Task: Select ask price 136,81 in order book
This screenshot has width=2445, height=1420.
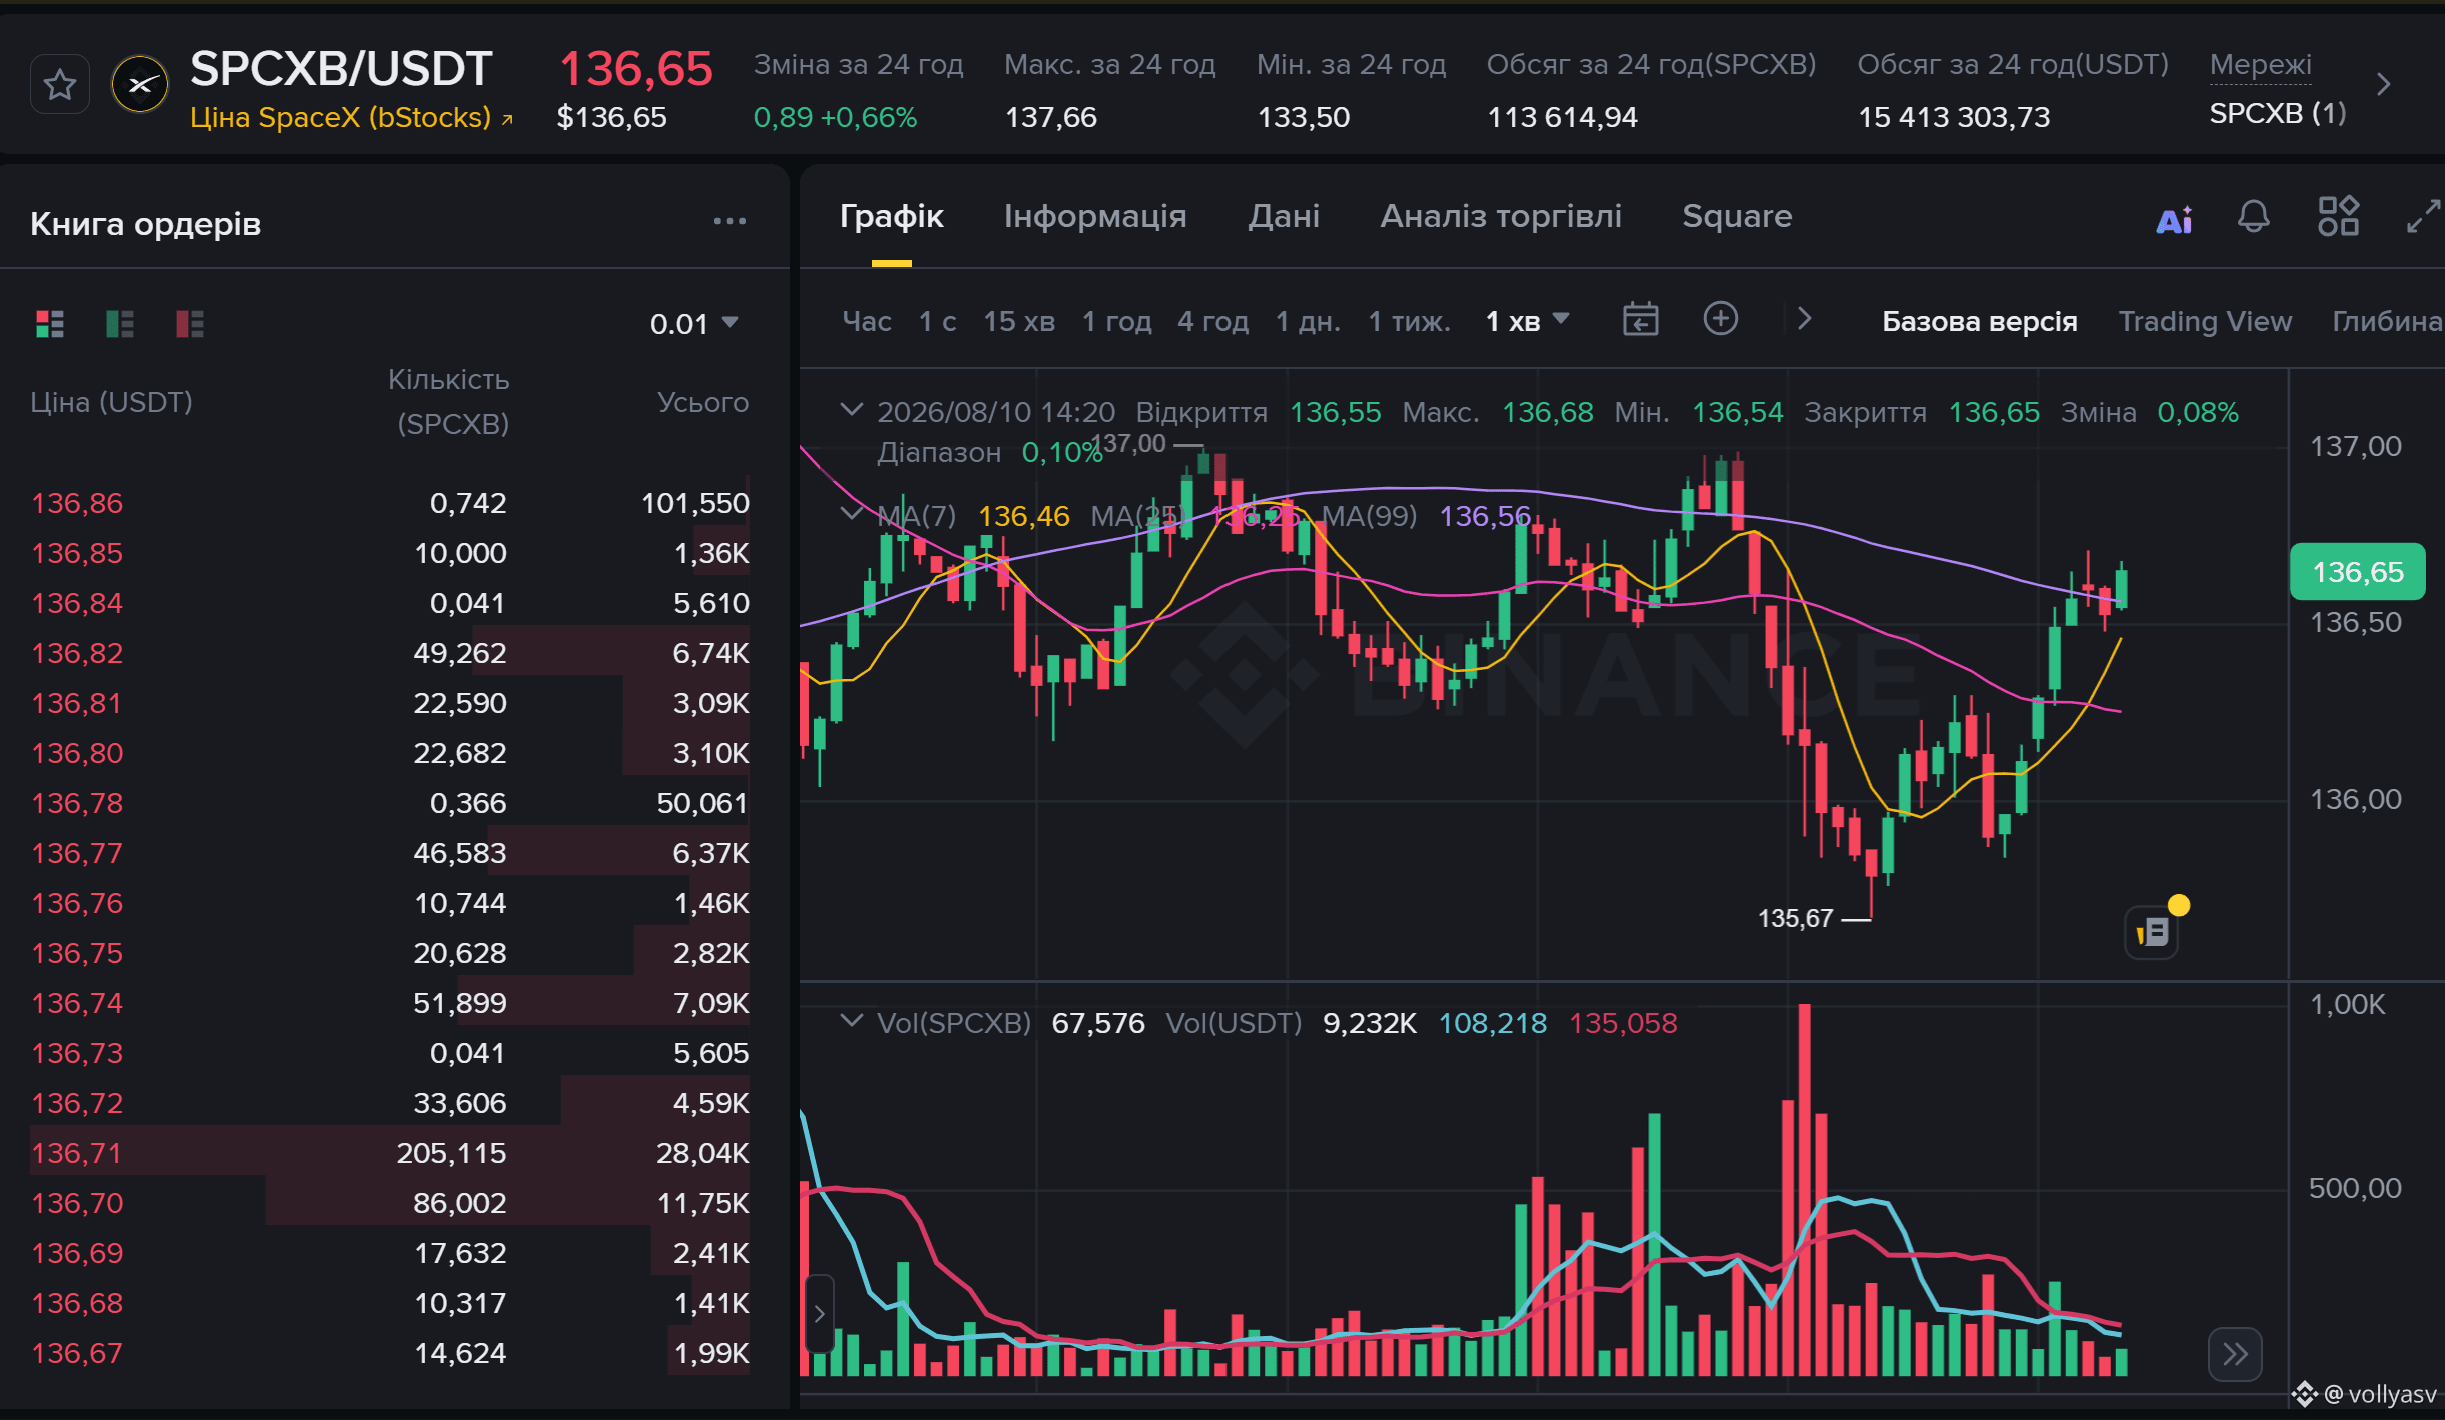Action: tap(78, 703)
